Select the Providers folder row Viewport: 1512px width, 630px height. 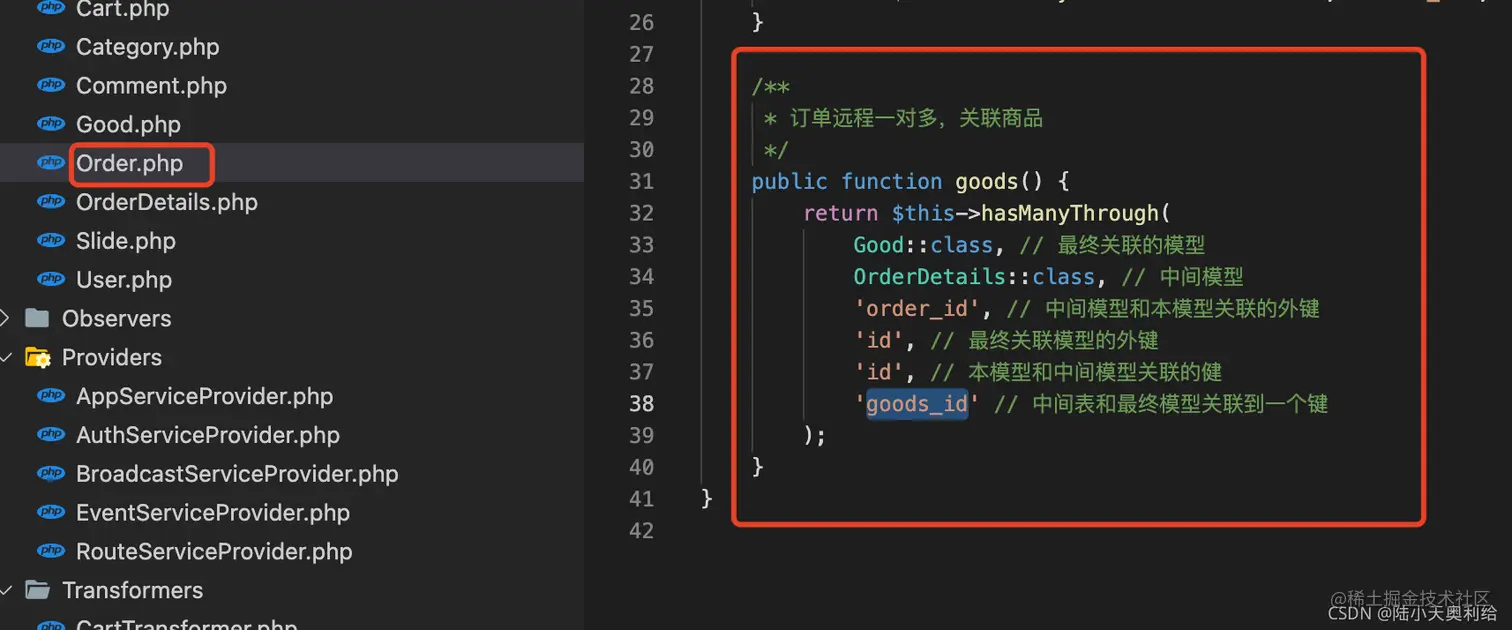(x=292, y=357)
